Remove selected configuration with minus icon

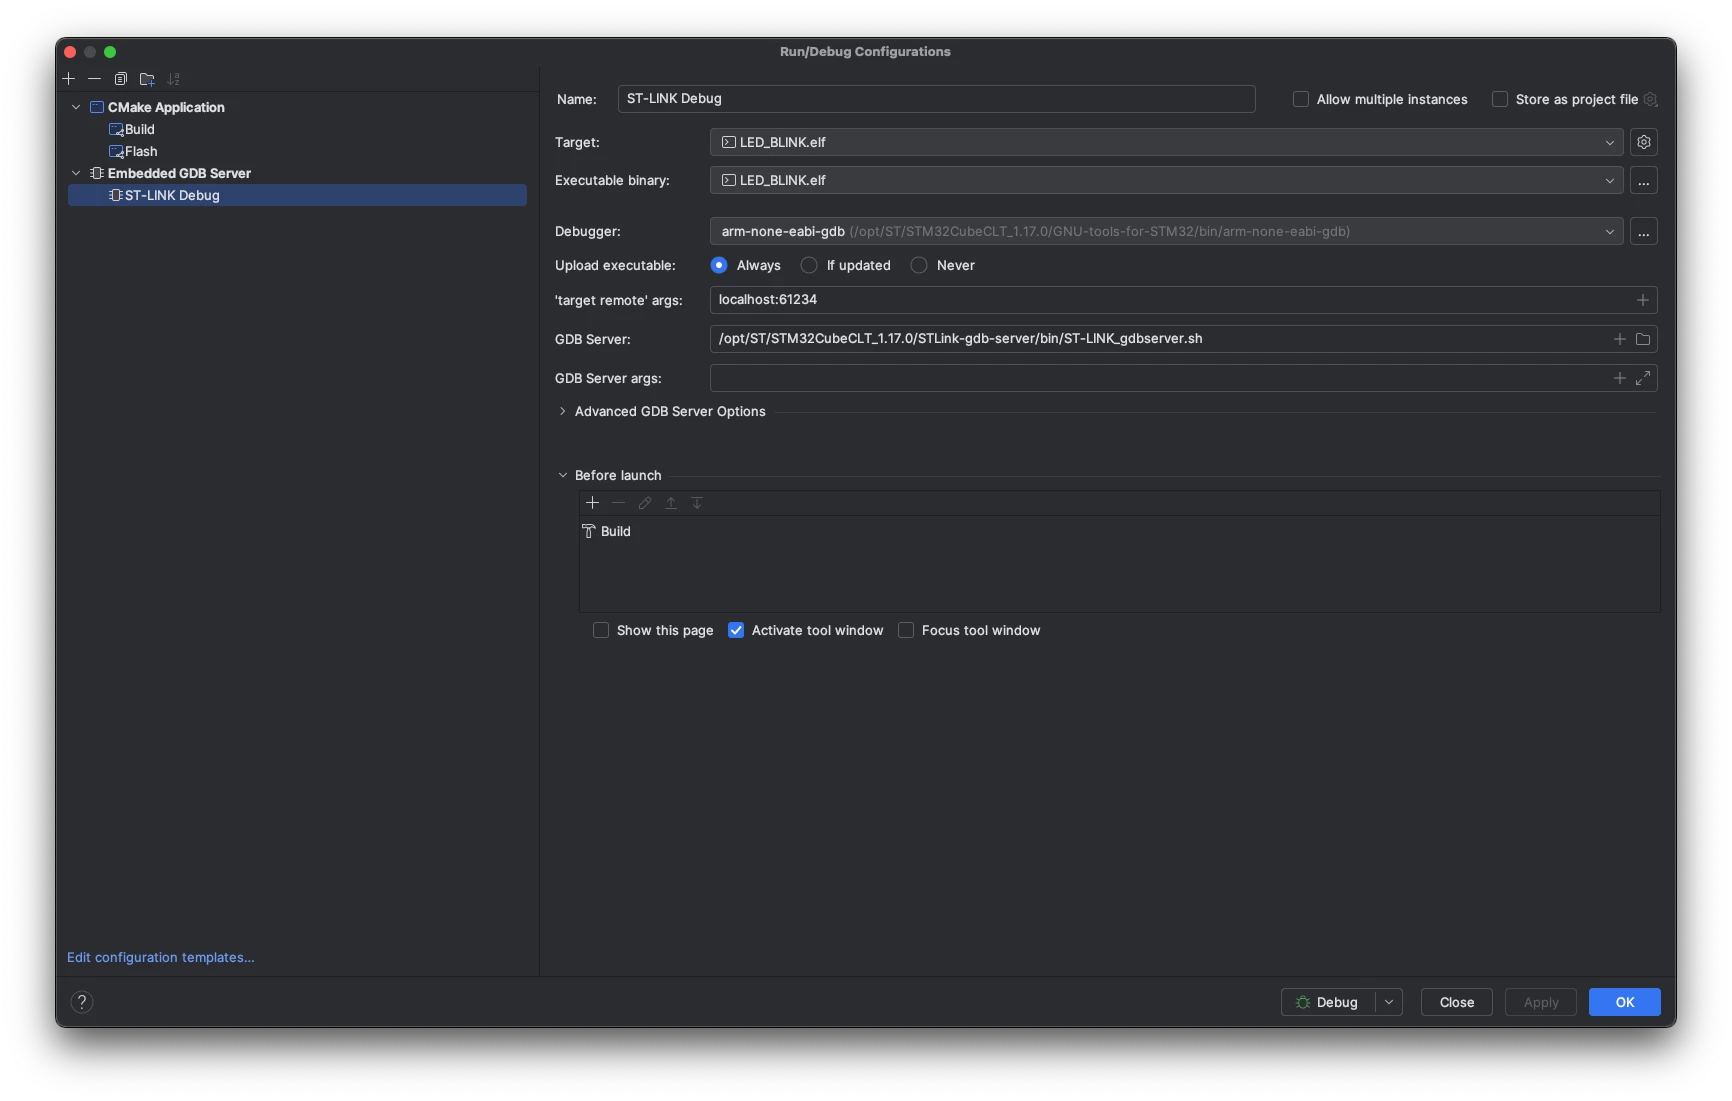(x=94, y=79)
